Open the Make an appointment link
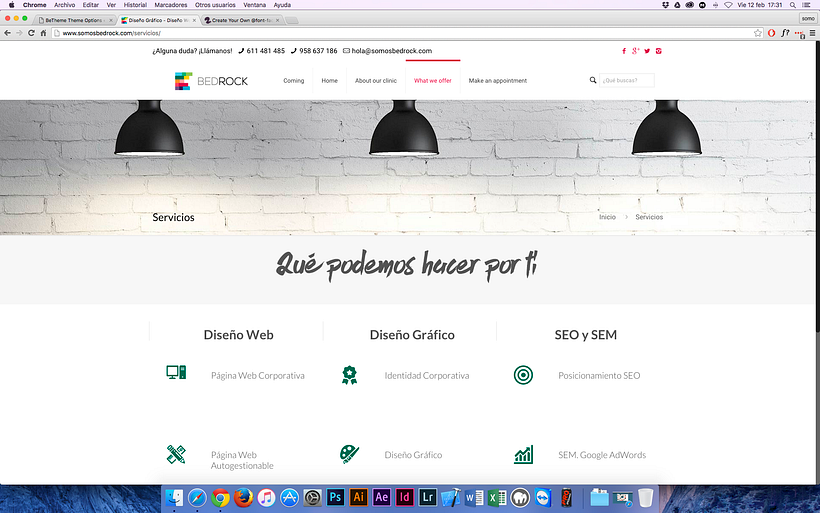820x513 pixels. pyautogui.click(x=497, y=81)
